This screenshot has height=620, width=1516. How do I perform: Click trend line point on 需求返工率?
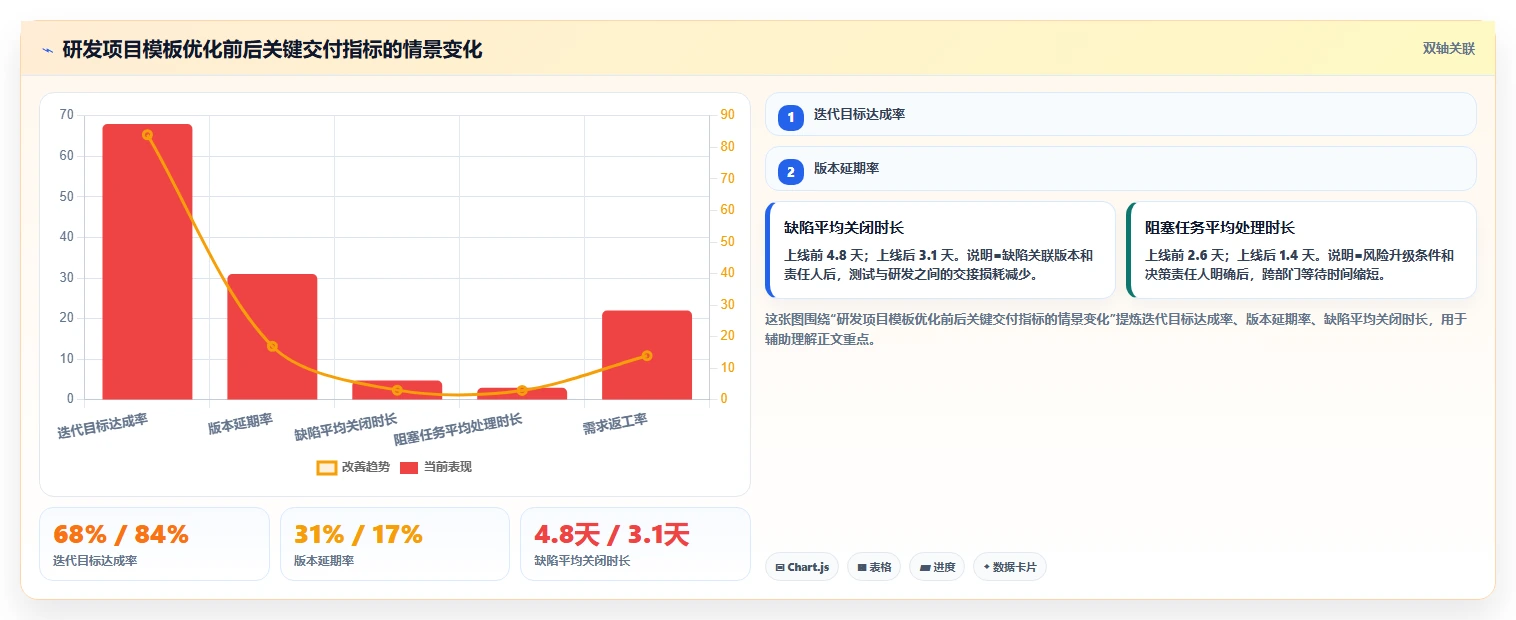pos(647,355)
